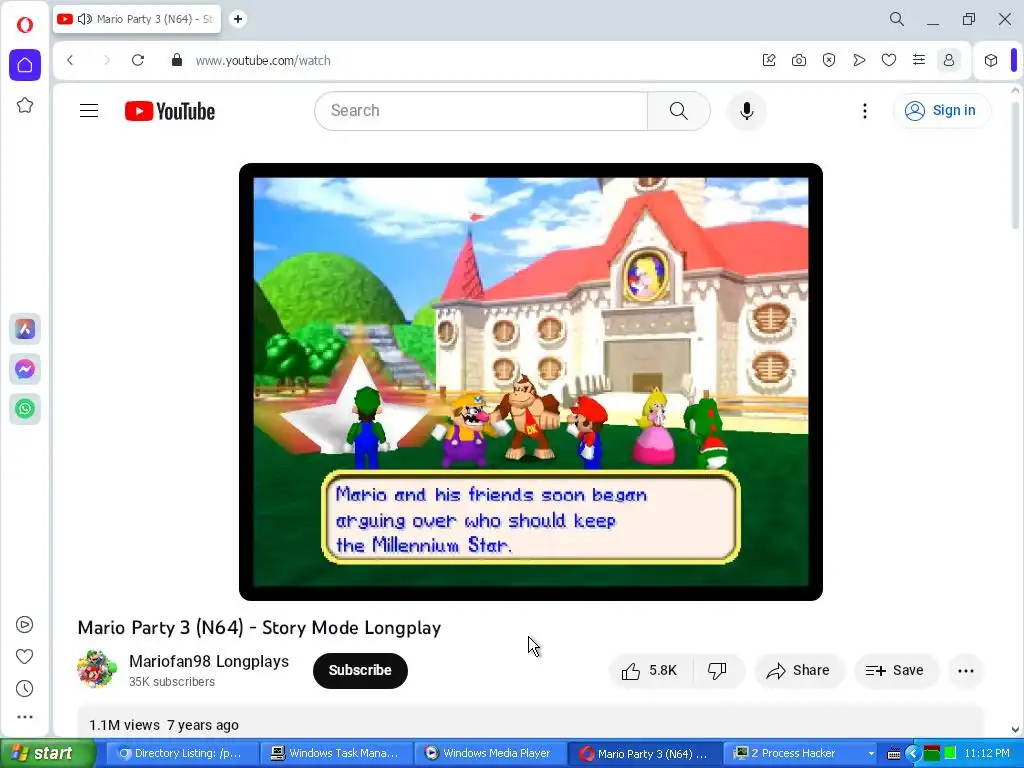Open the Opera menu logo
This screenshot has height=768, width=1024.
25,25
